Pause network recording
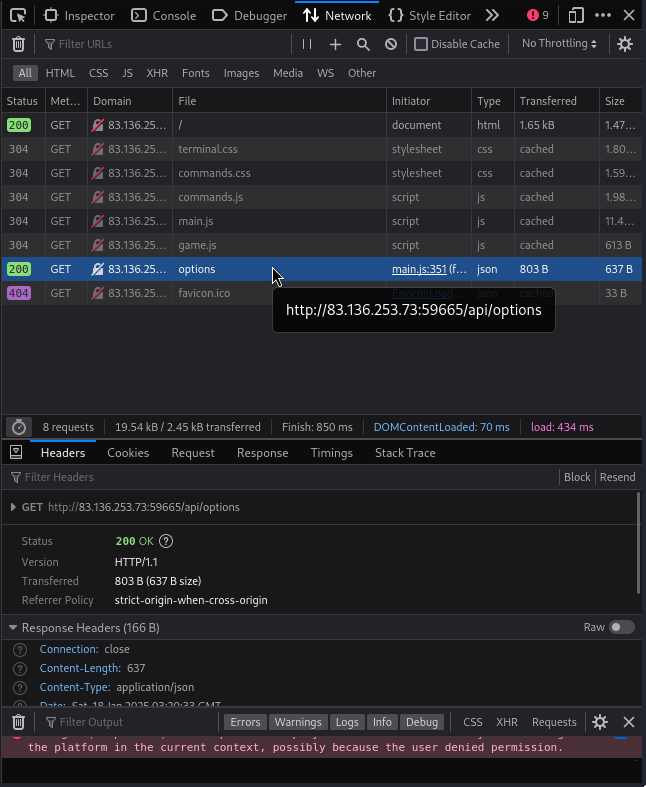This screenshot has width=646, height=787. tap(307, 44)
